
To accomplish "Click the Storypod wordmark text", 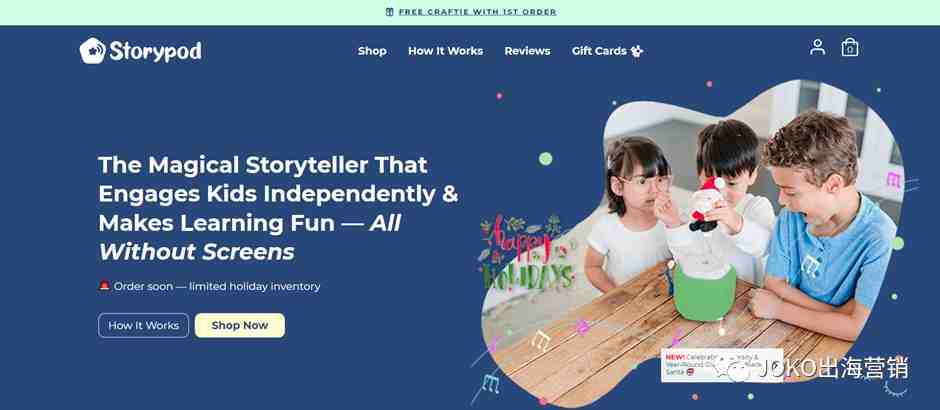I will pos(155,52).
